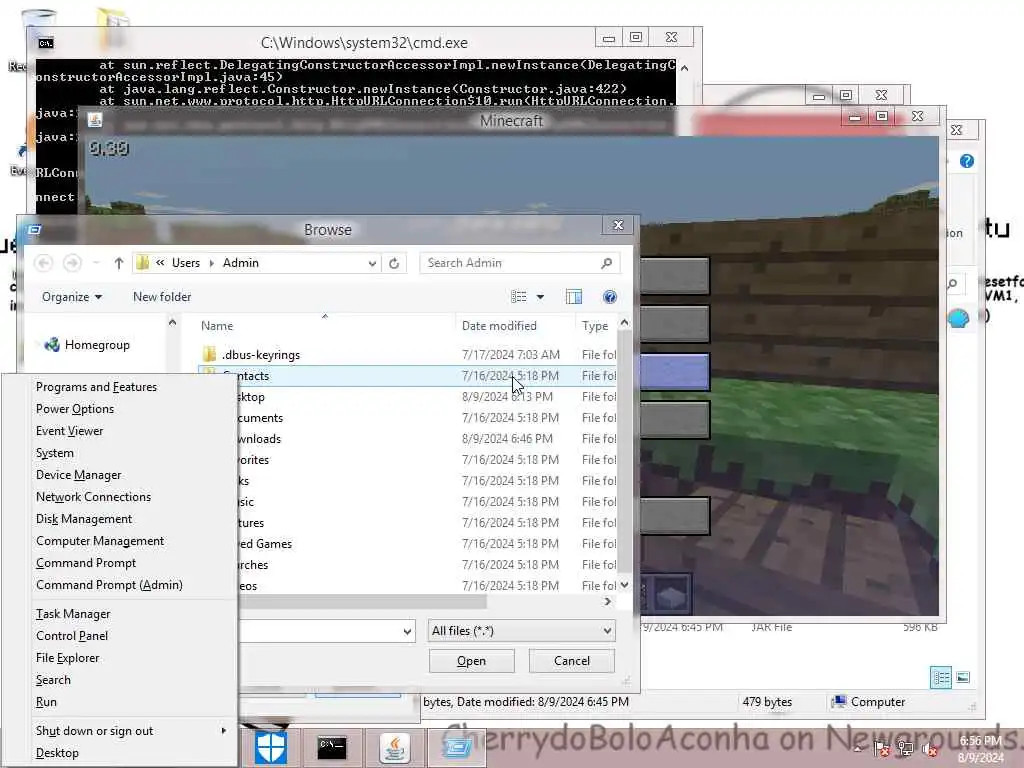
Task: Switch to cmd.exe taskbar icon
Action: point(332,747)
